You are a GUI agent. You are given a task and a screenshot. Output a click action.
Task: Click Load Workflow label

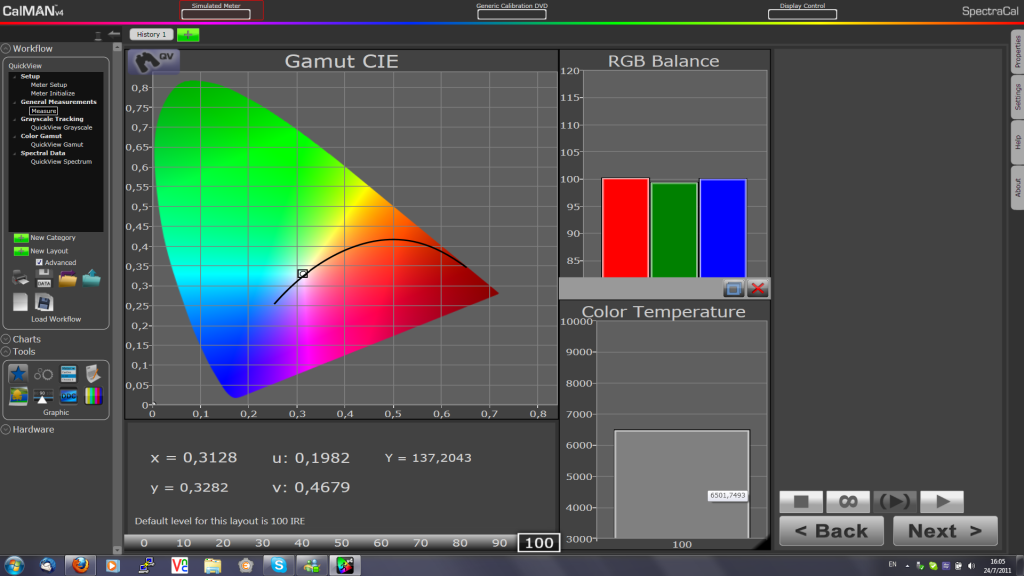56,319
